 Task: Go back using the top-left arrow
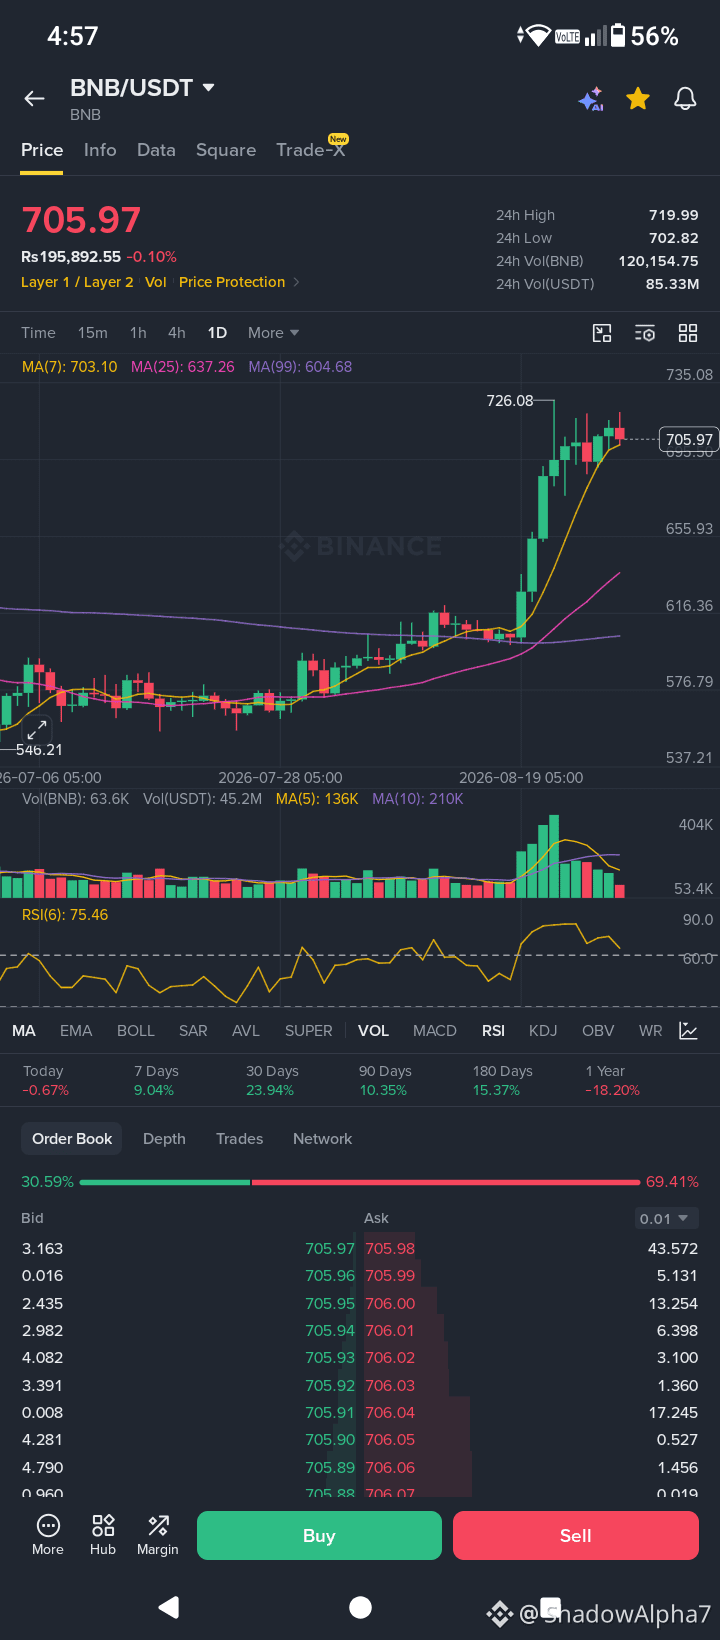35,98
